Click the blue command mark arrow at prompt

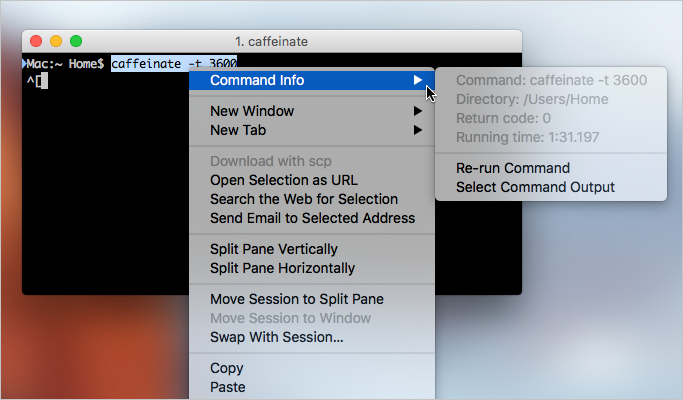(x=24, y=64)
